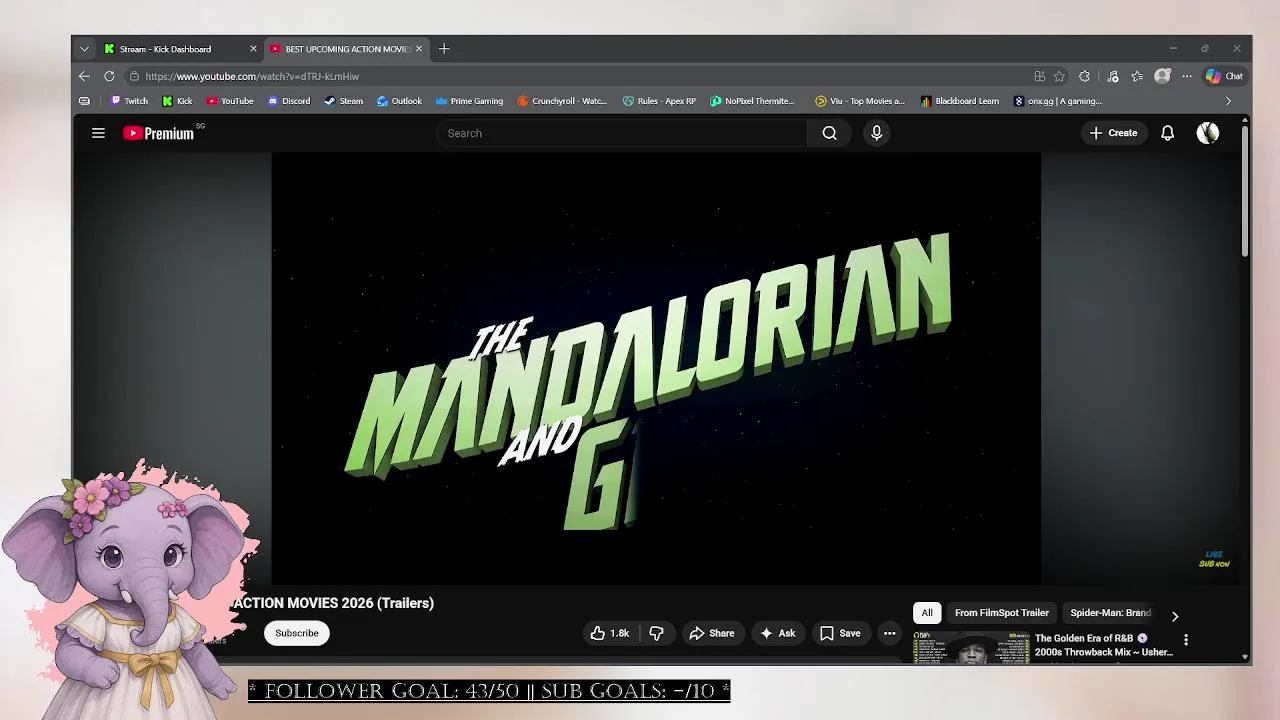Open options for Golden Era of R&B video
The width and height of the screenshot is (1280, 720).
(1186, 640)
